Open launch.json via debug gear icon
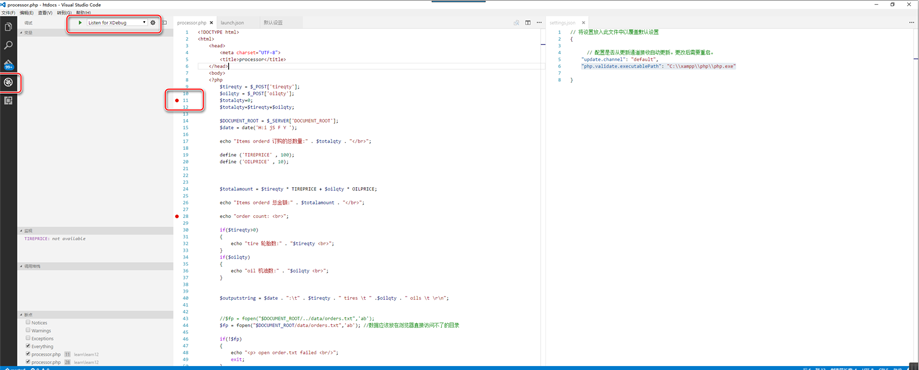Viewport: 919px width, 370px height. [x=153, y=22]
